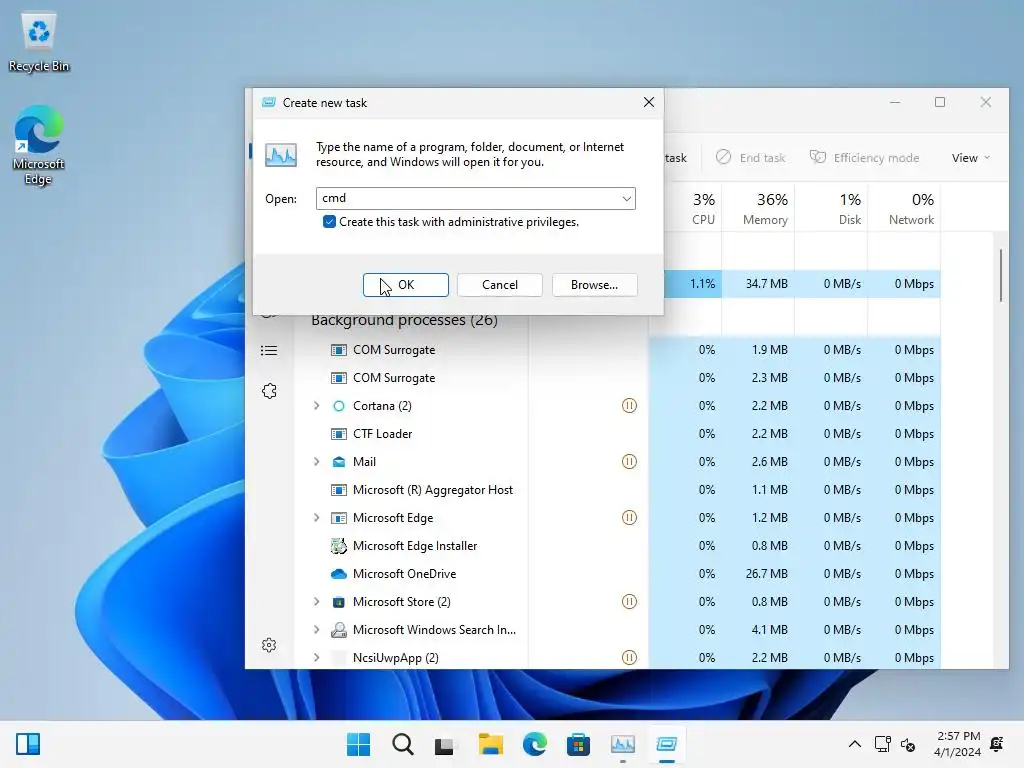Viewport: 1024px width, 768px height.
Task: Sort by the Network column header
Action: point(904,208)
